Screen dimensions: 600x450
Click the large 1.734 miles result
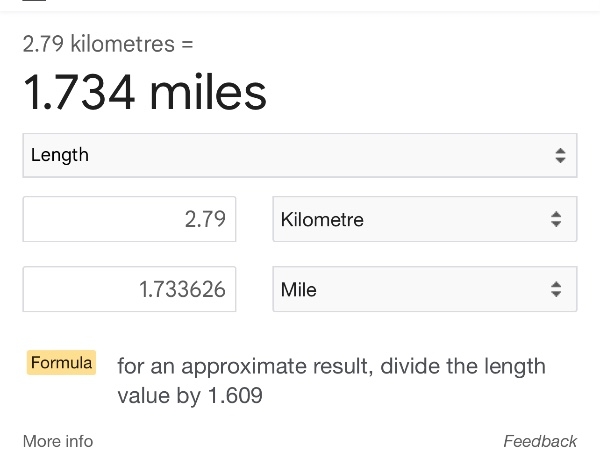coord(145,93)
